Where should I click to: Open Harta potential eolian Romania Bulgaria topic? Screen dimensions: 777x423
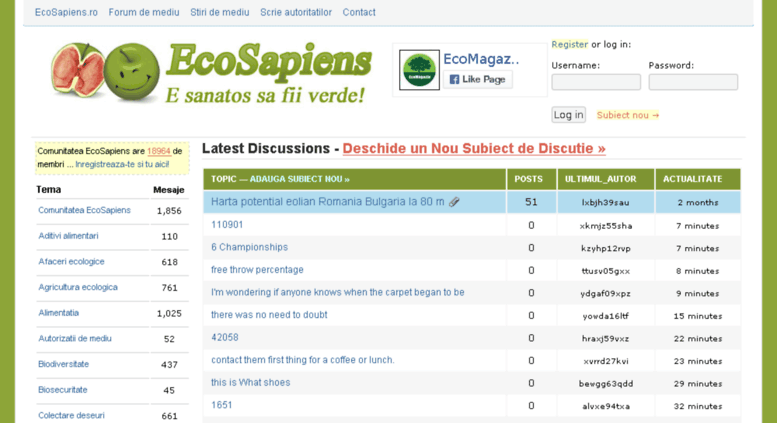tap(328, 202)
